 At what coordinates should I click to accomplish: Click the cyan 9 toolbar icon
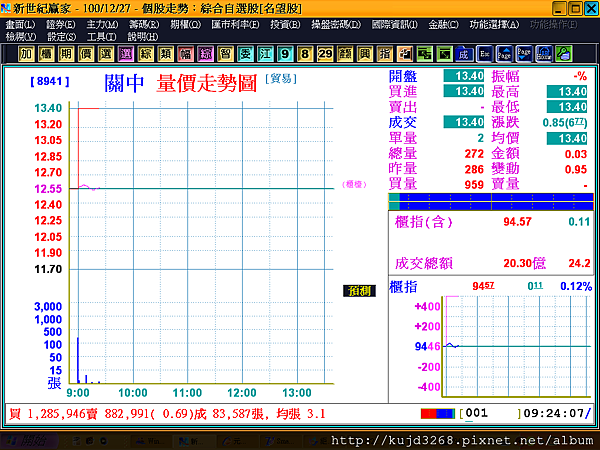point(285,54)
